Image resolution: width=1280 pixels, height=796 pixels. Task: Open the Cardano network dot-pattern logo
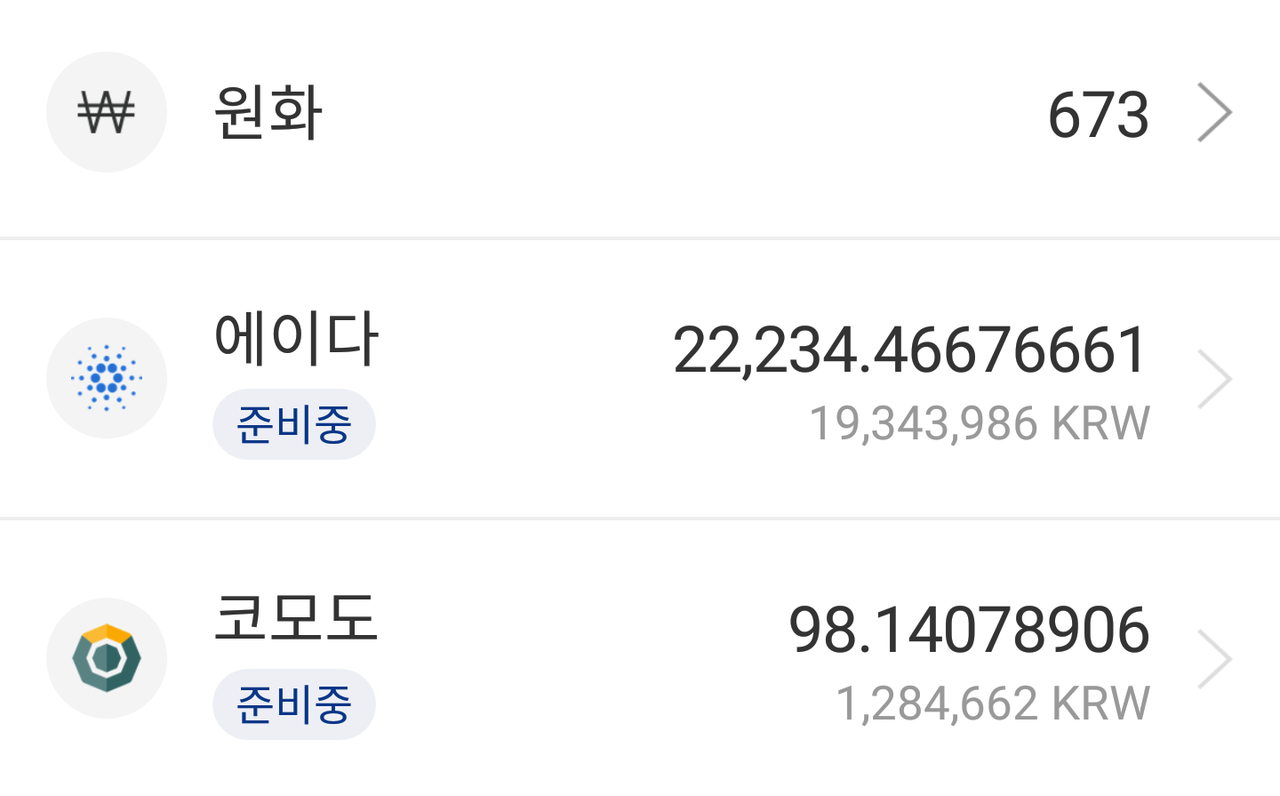107,378
